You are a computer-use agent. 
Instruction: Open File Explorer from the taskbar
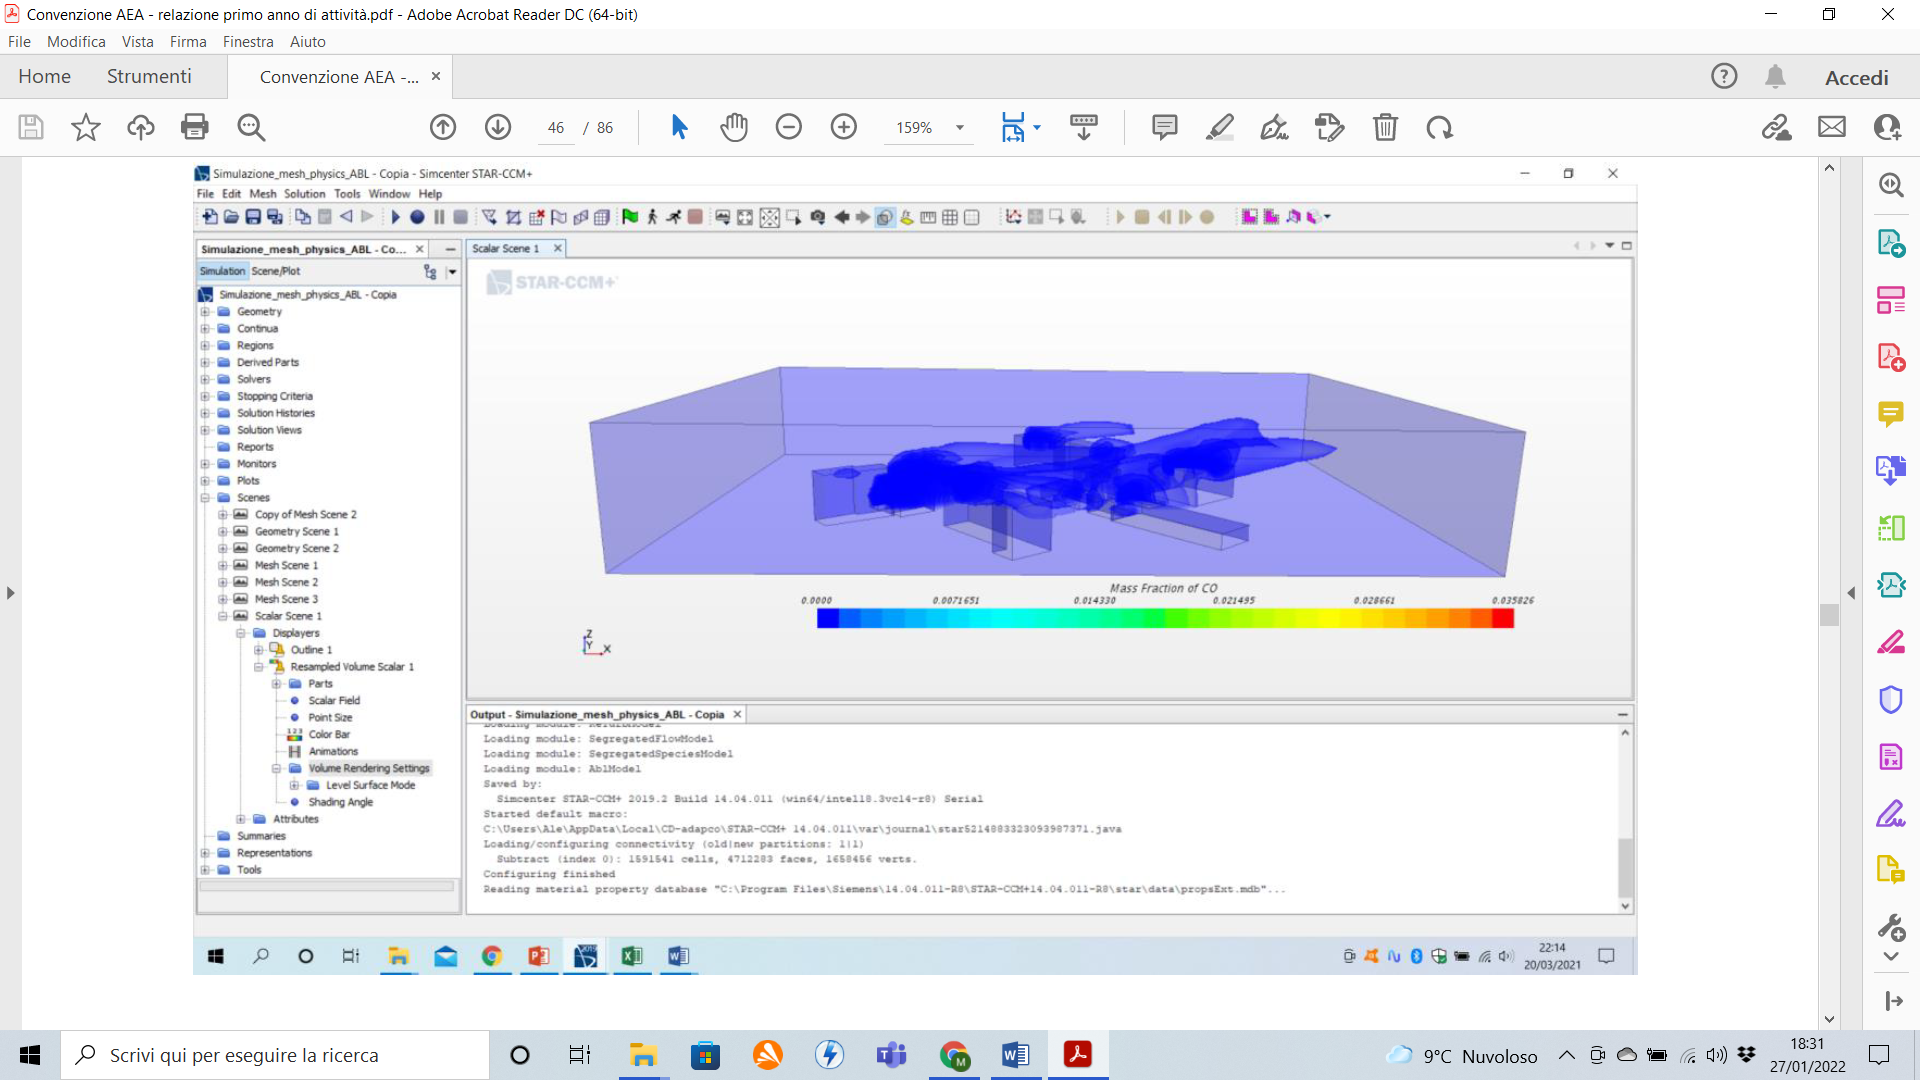[642, 1055]
